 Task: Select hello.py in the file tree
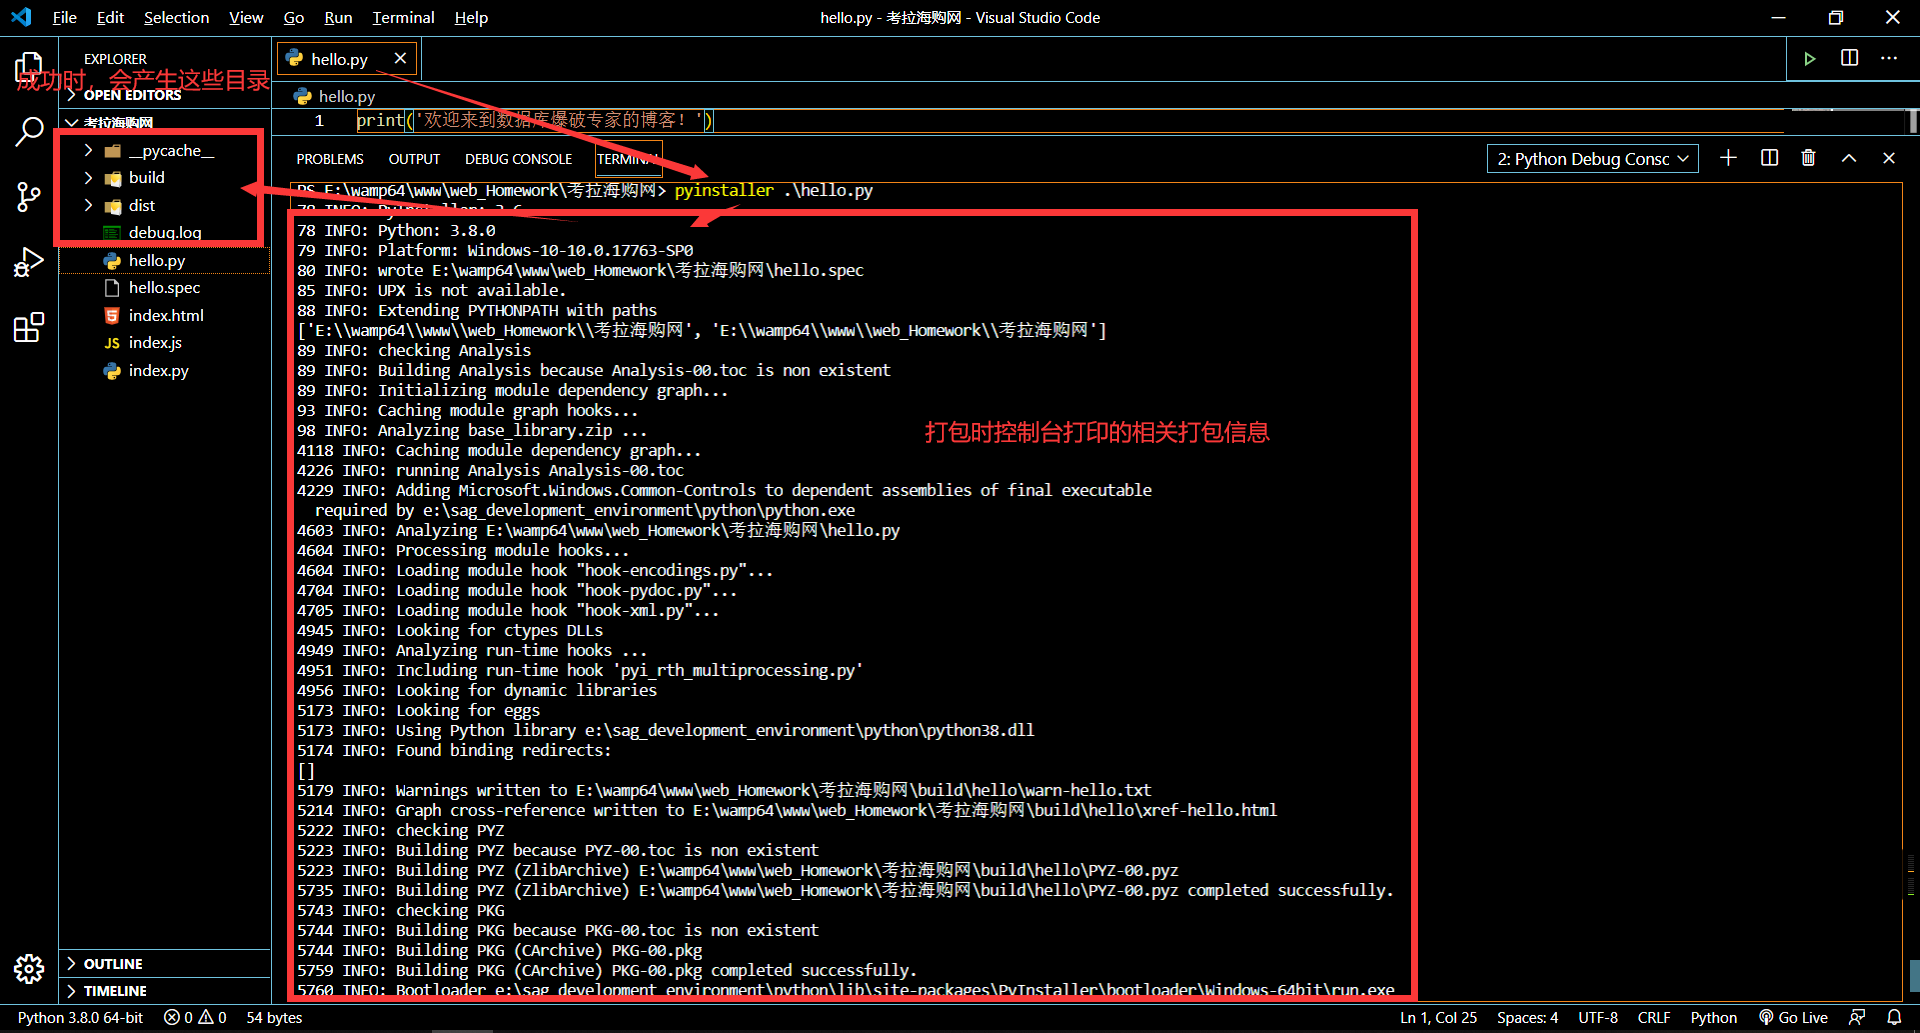click(x=165, y=260)
